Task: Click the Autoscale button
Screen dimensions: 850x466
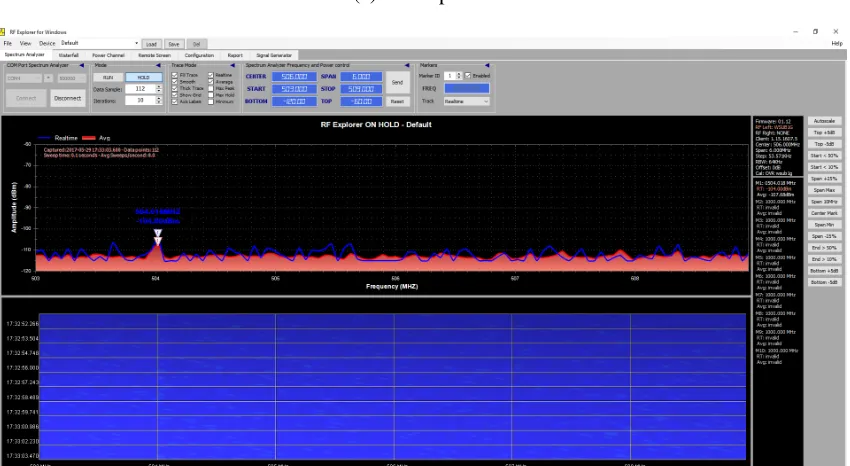Action: pyautogui.click(x=824, y=121)
